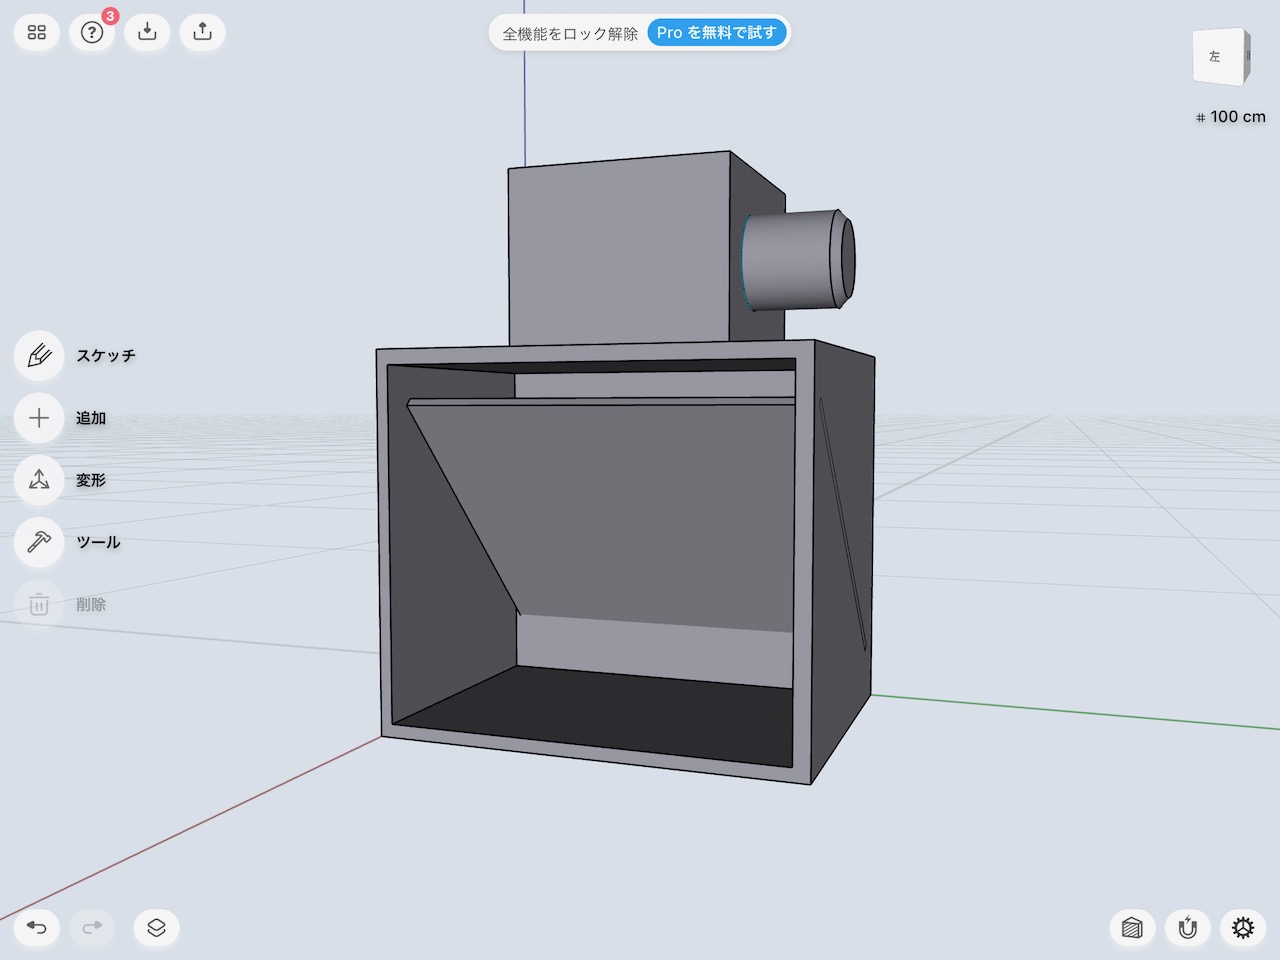
Task: Click the trash delete icon
Action: tap(39, 604)
